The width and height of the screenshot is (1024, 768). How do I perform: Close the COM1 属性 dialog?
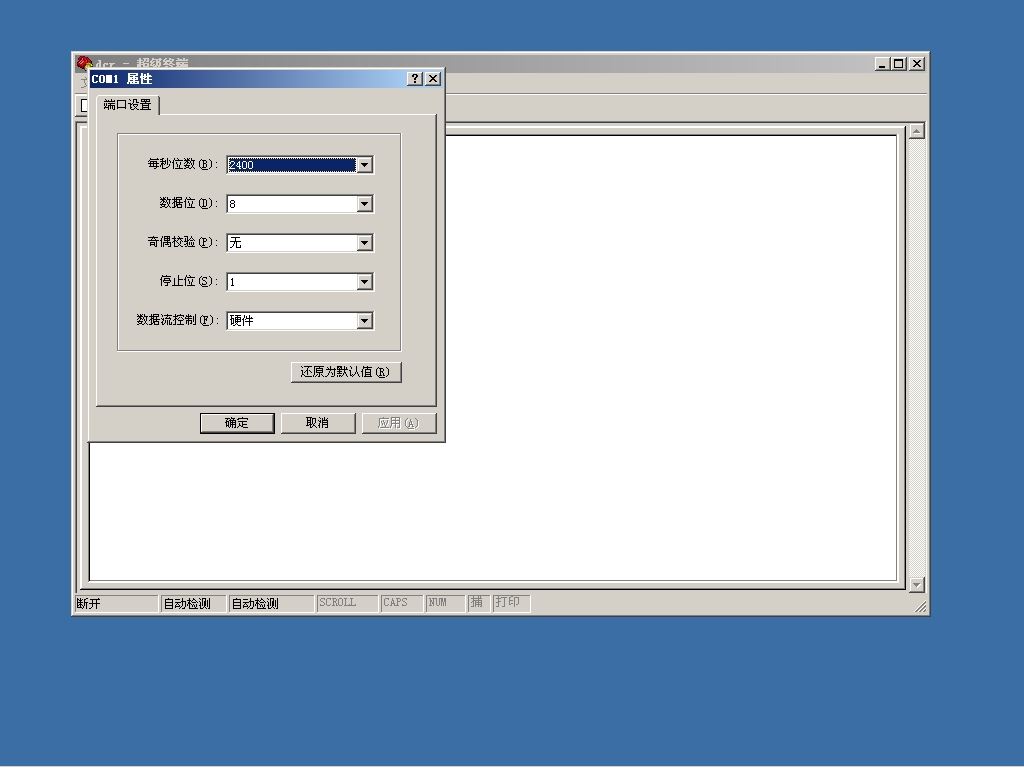click(x=433, y=79)
